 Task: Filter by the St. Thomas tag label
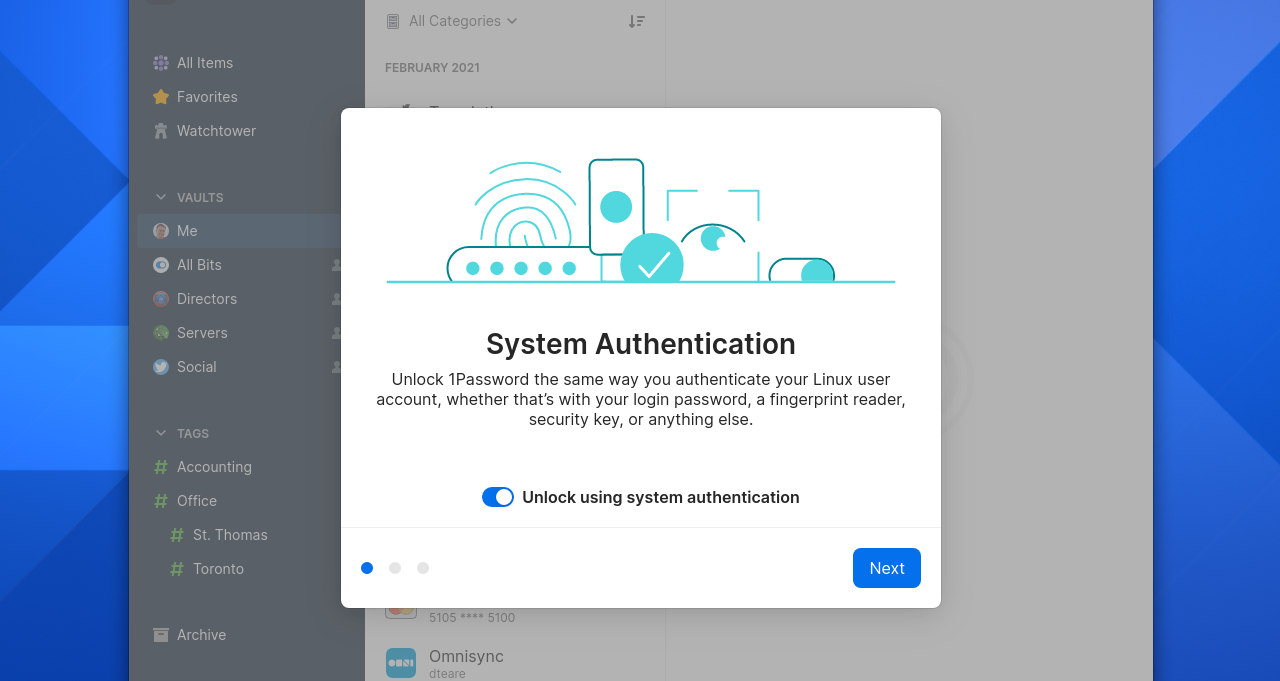click(230, 535)
